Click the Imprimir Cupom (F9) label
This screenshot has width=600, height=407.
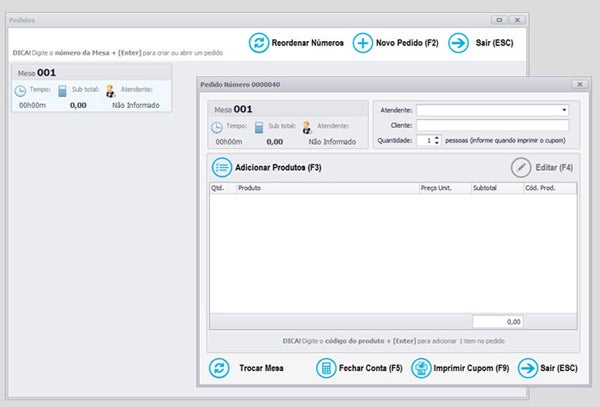pos(471,368)
